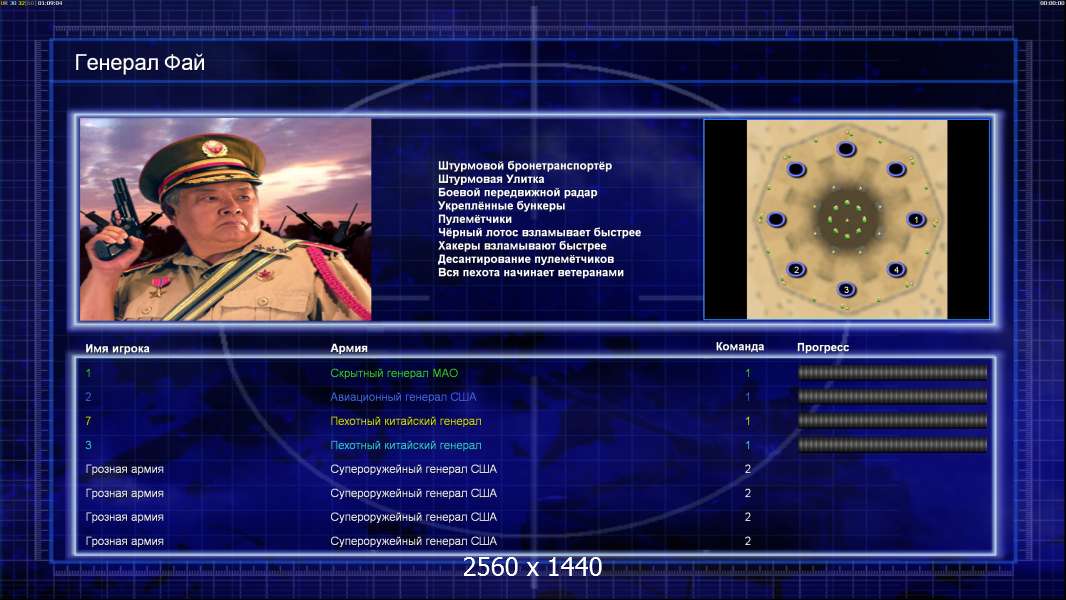Select the Команда column header
The image size is (1066, 600).
tap(740, 347)
